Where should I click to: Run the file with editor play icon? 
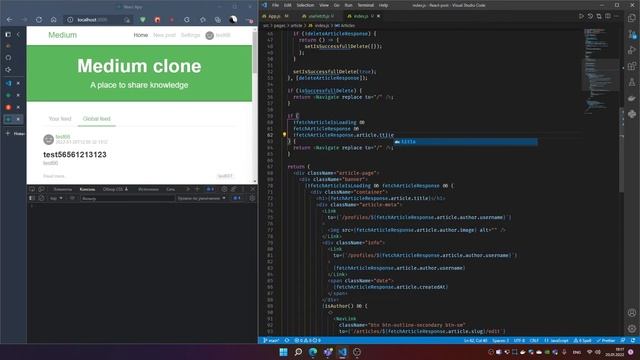[581, 16]
